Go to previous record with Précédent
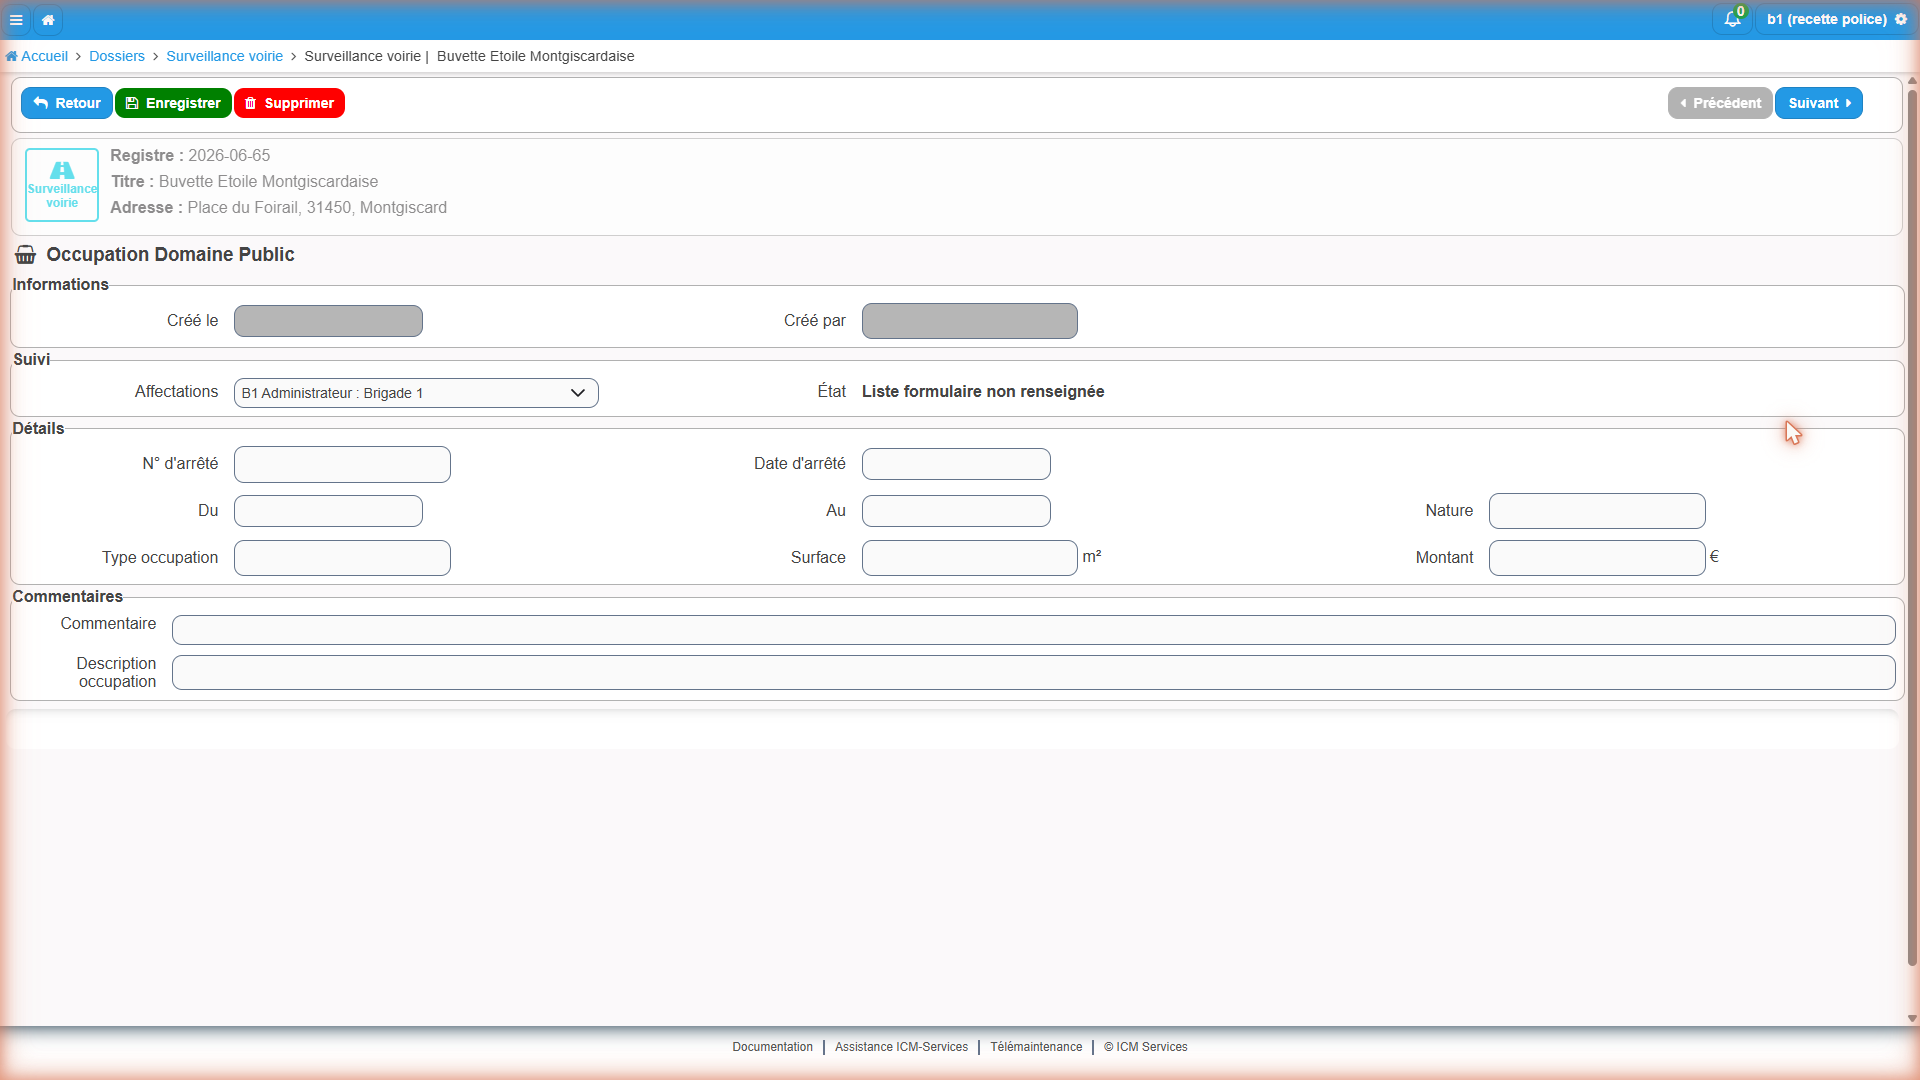 [x=1720, y=103]
